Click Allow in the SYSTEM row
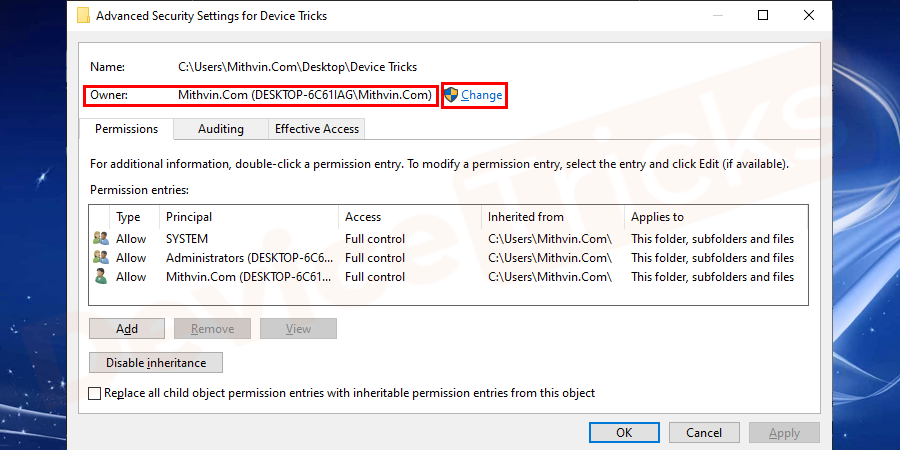900x450 pixels. [x=131, y=239]
